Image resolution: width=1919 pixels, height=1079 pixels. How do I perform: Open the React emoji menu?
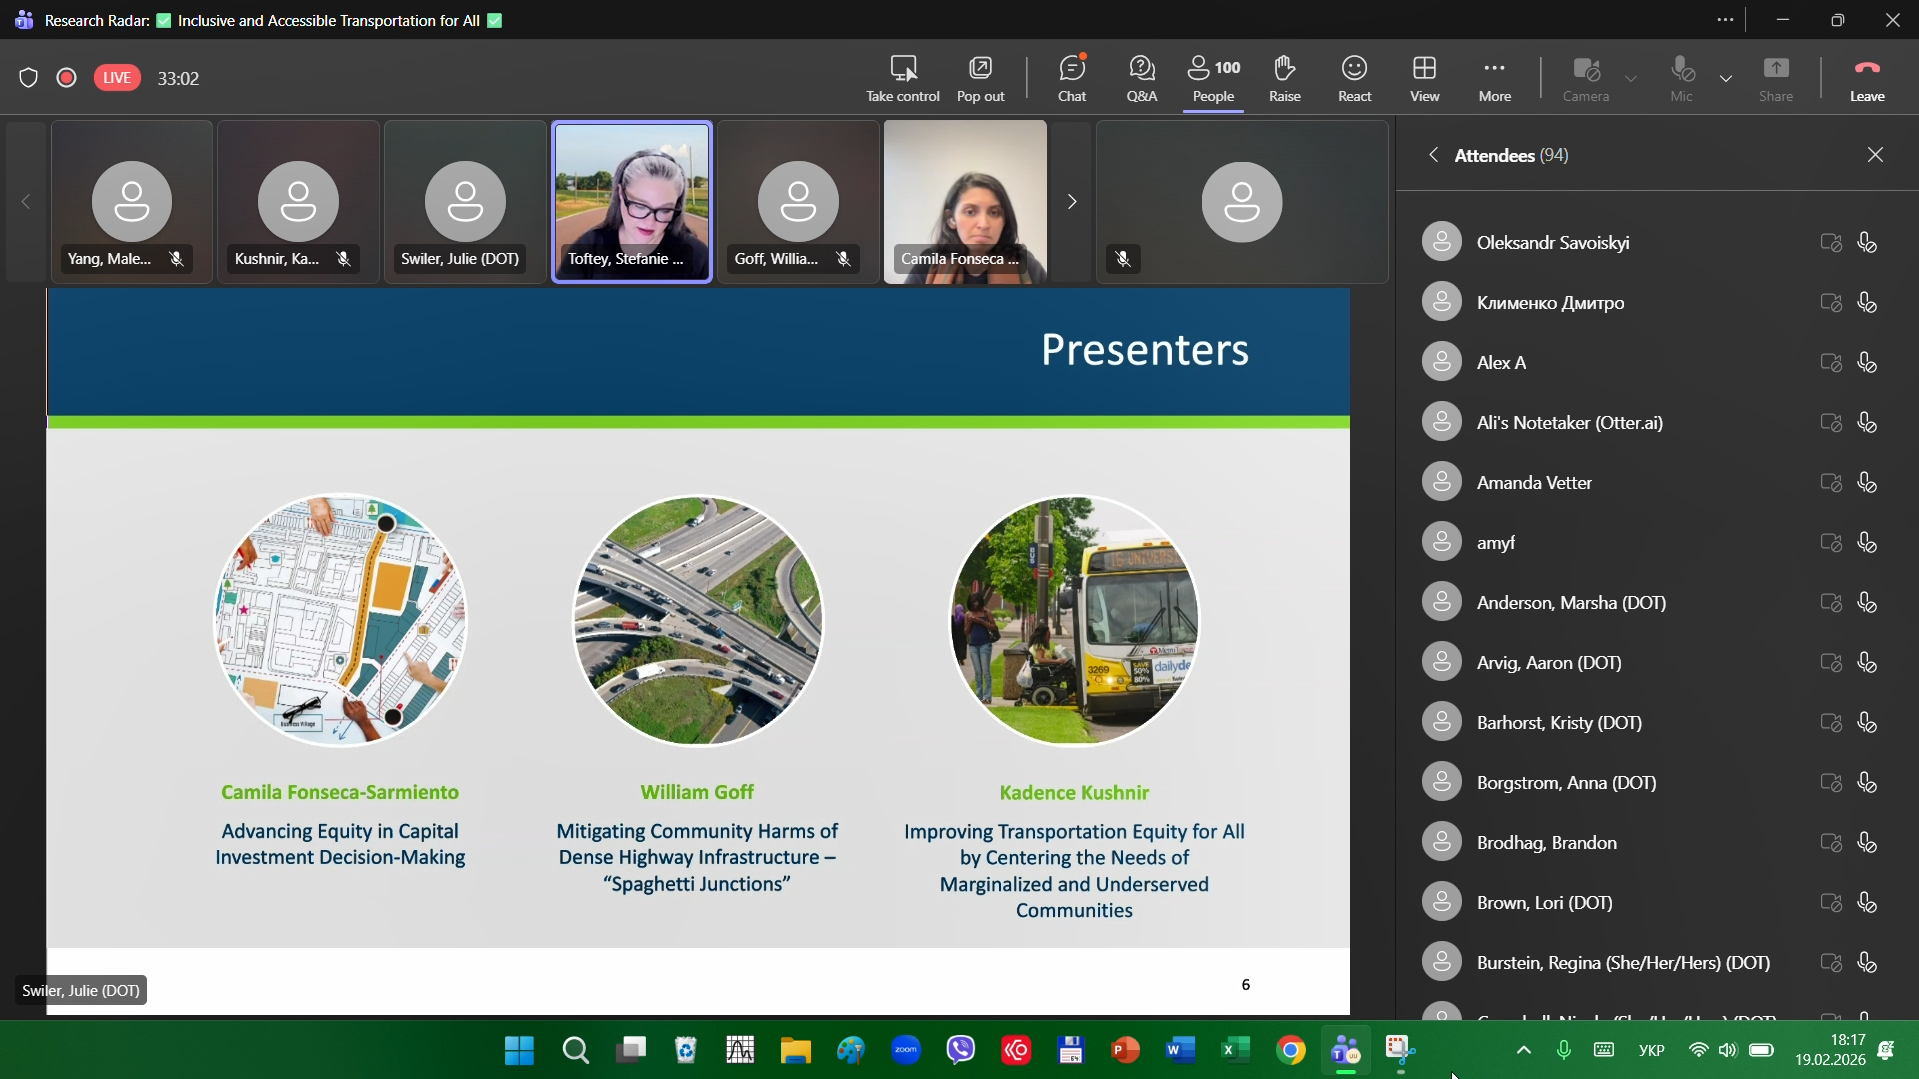point(1355,78)
